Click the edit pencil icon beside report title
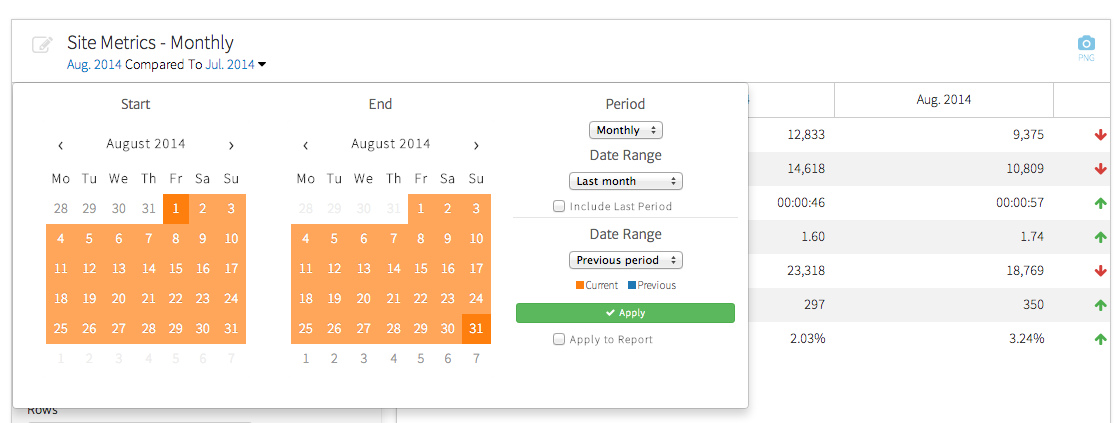The height and width of the screenshot is (423, 1120). coord(41,44)
